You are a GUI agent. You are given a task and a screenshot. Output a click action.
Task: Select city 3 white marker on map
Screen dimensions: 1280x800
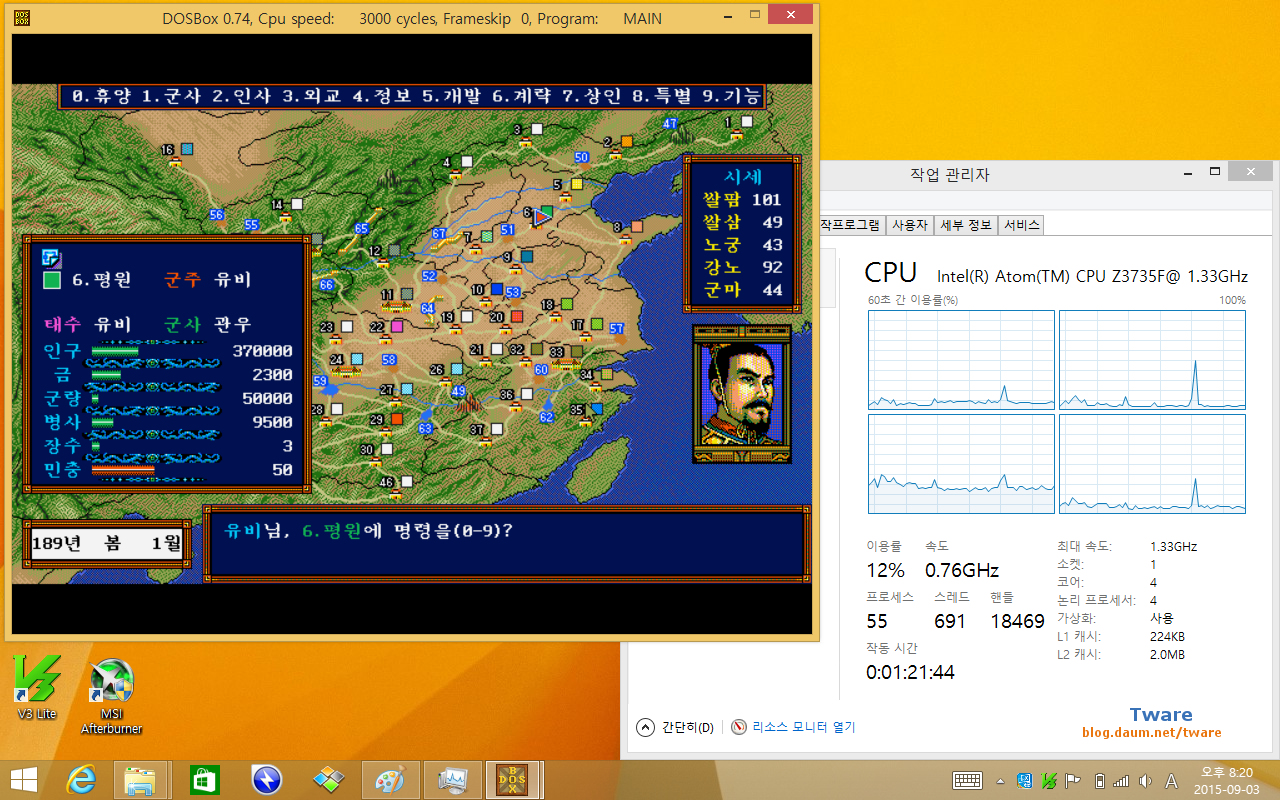click(x=536, y=129)
